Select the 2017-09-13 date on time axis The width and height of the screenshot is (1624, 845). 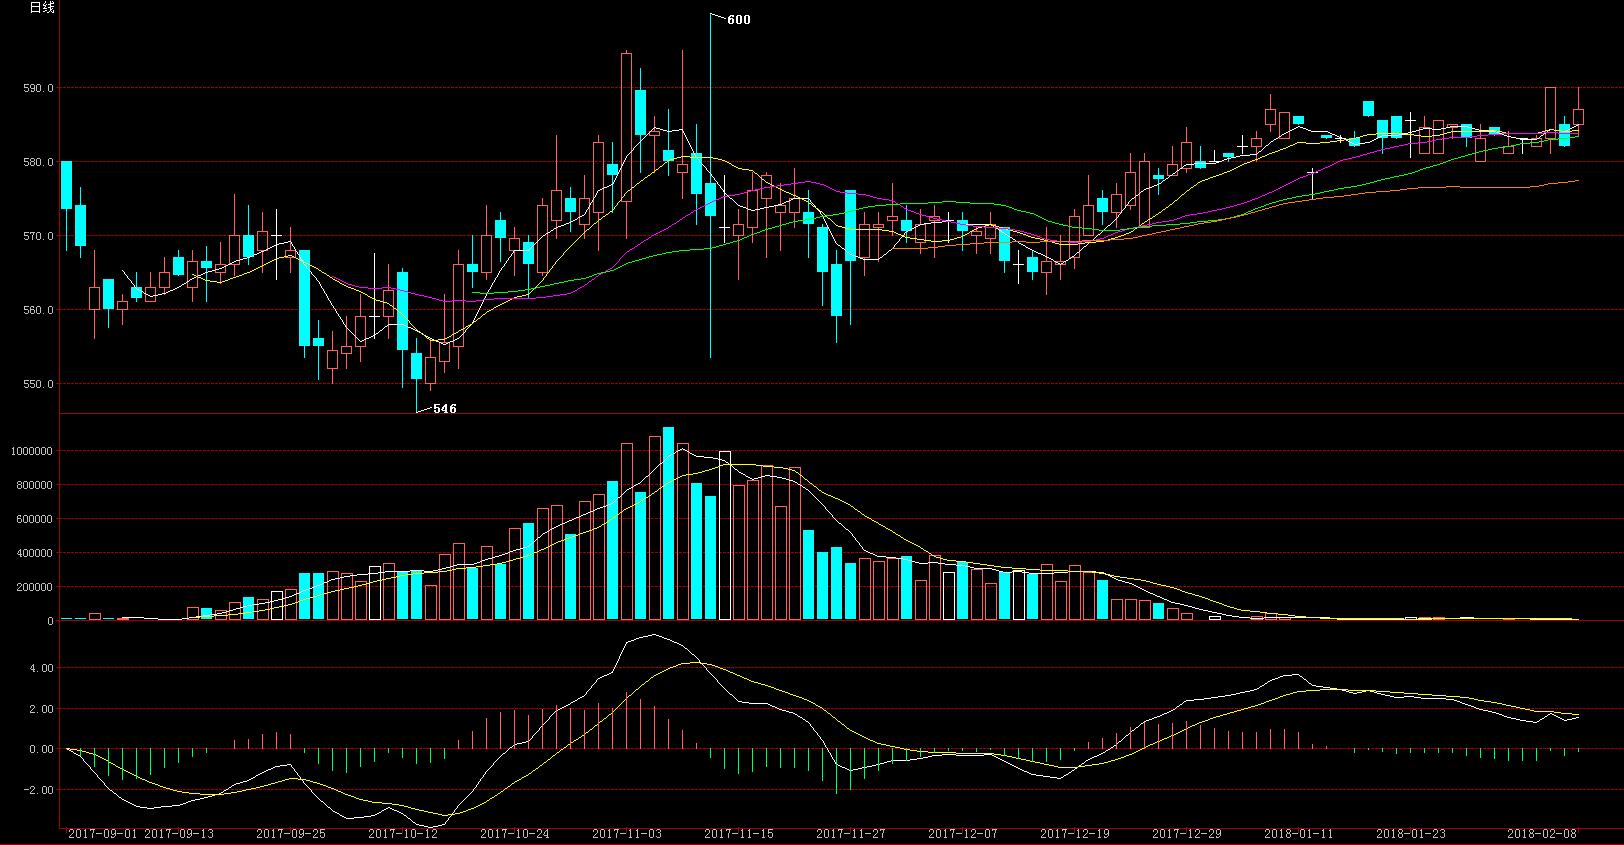coord(180,833)
